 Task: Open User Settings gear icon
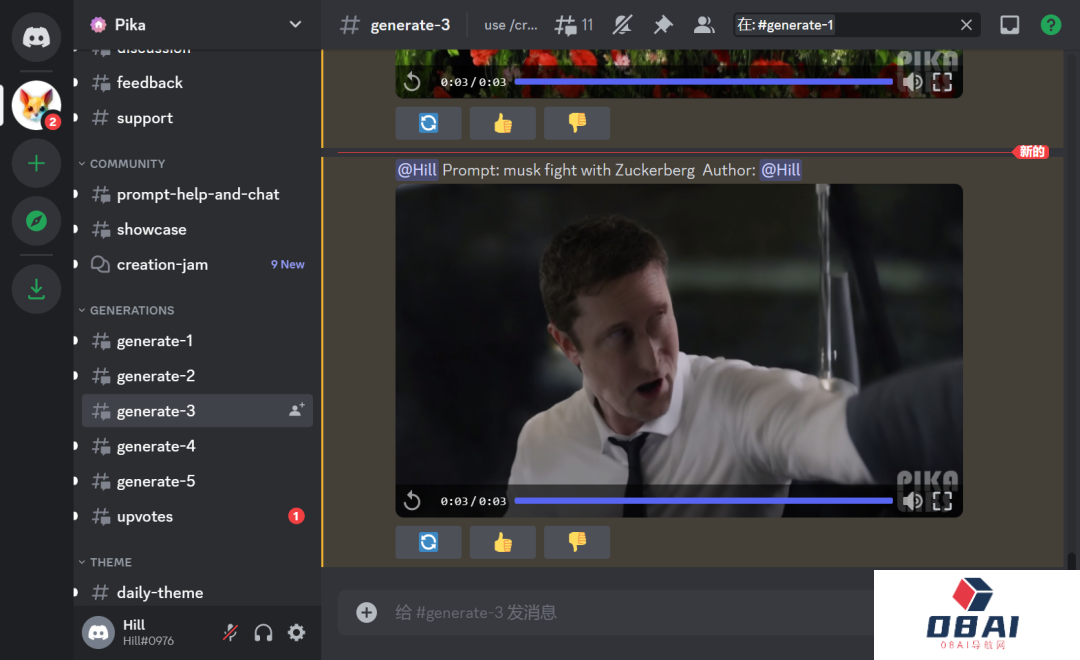point(297,632)
